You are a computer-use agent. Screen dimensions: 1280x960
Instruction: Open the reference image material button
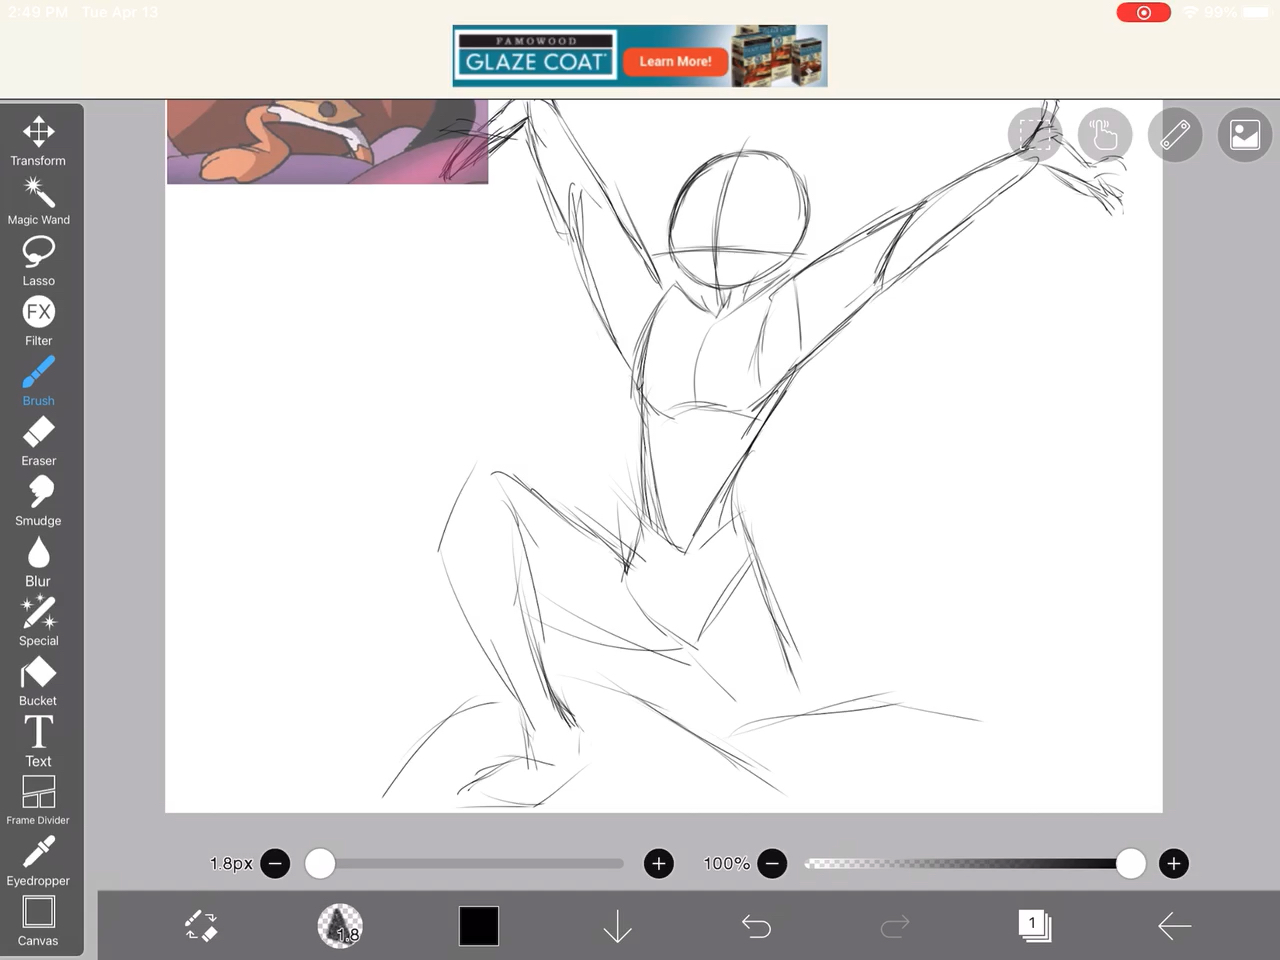coord(1245,134)
